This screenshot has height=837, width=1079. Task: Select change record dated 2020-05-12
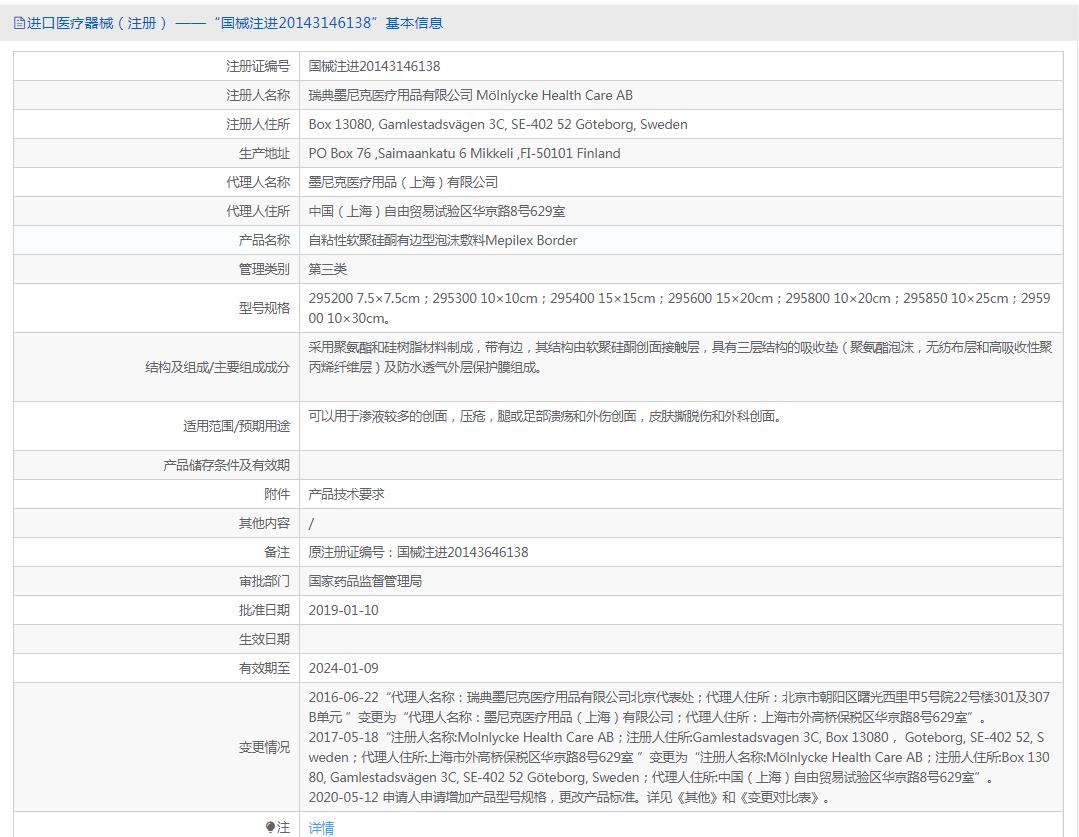click(x=570, y=796)
